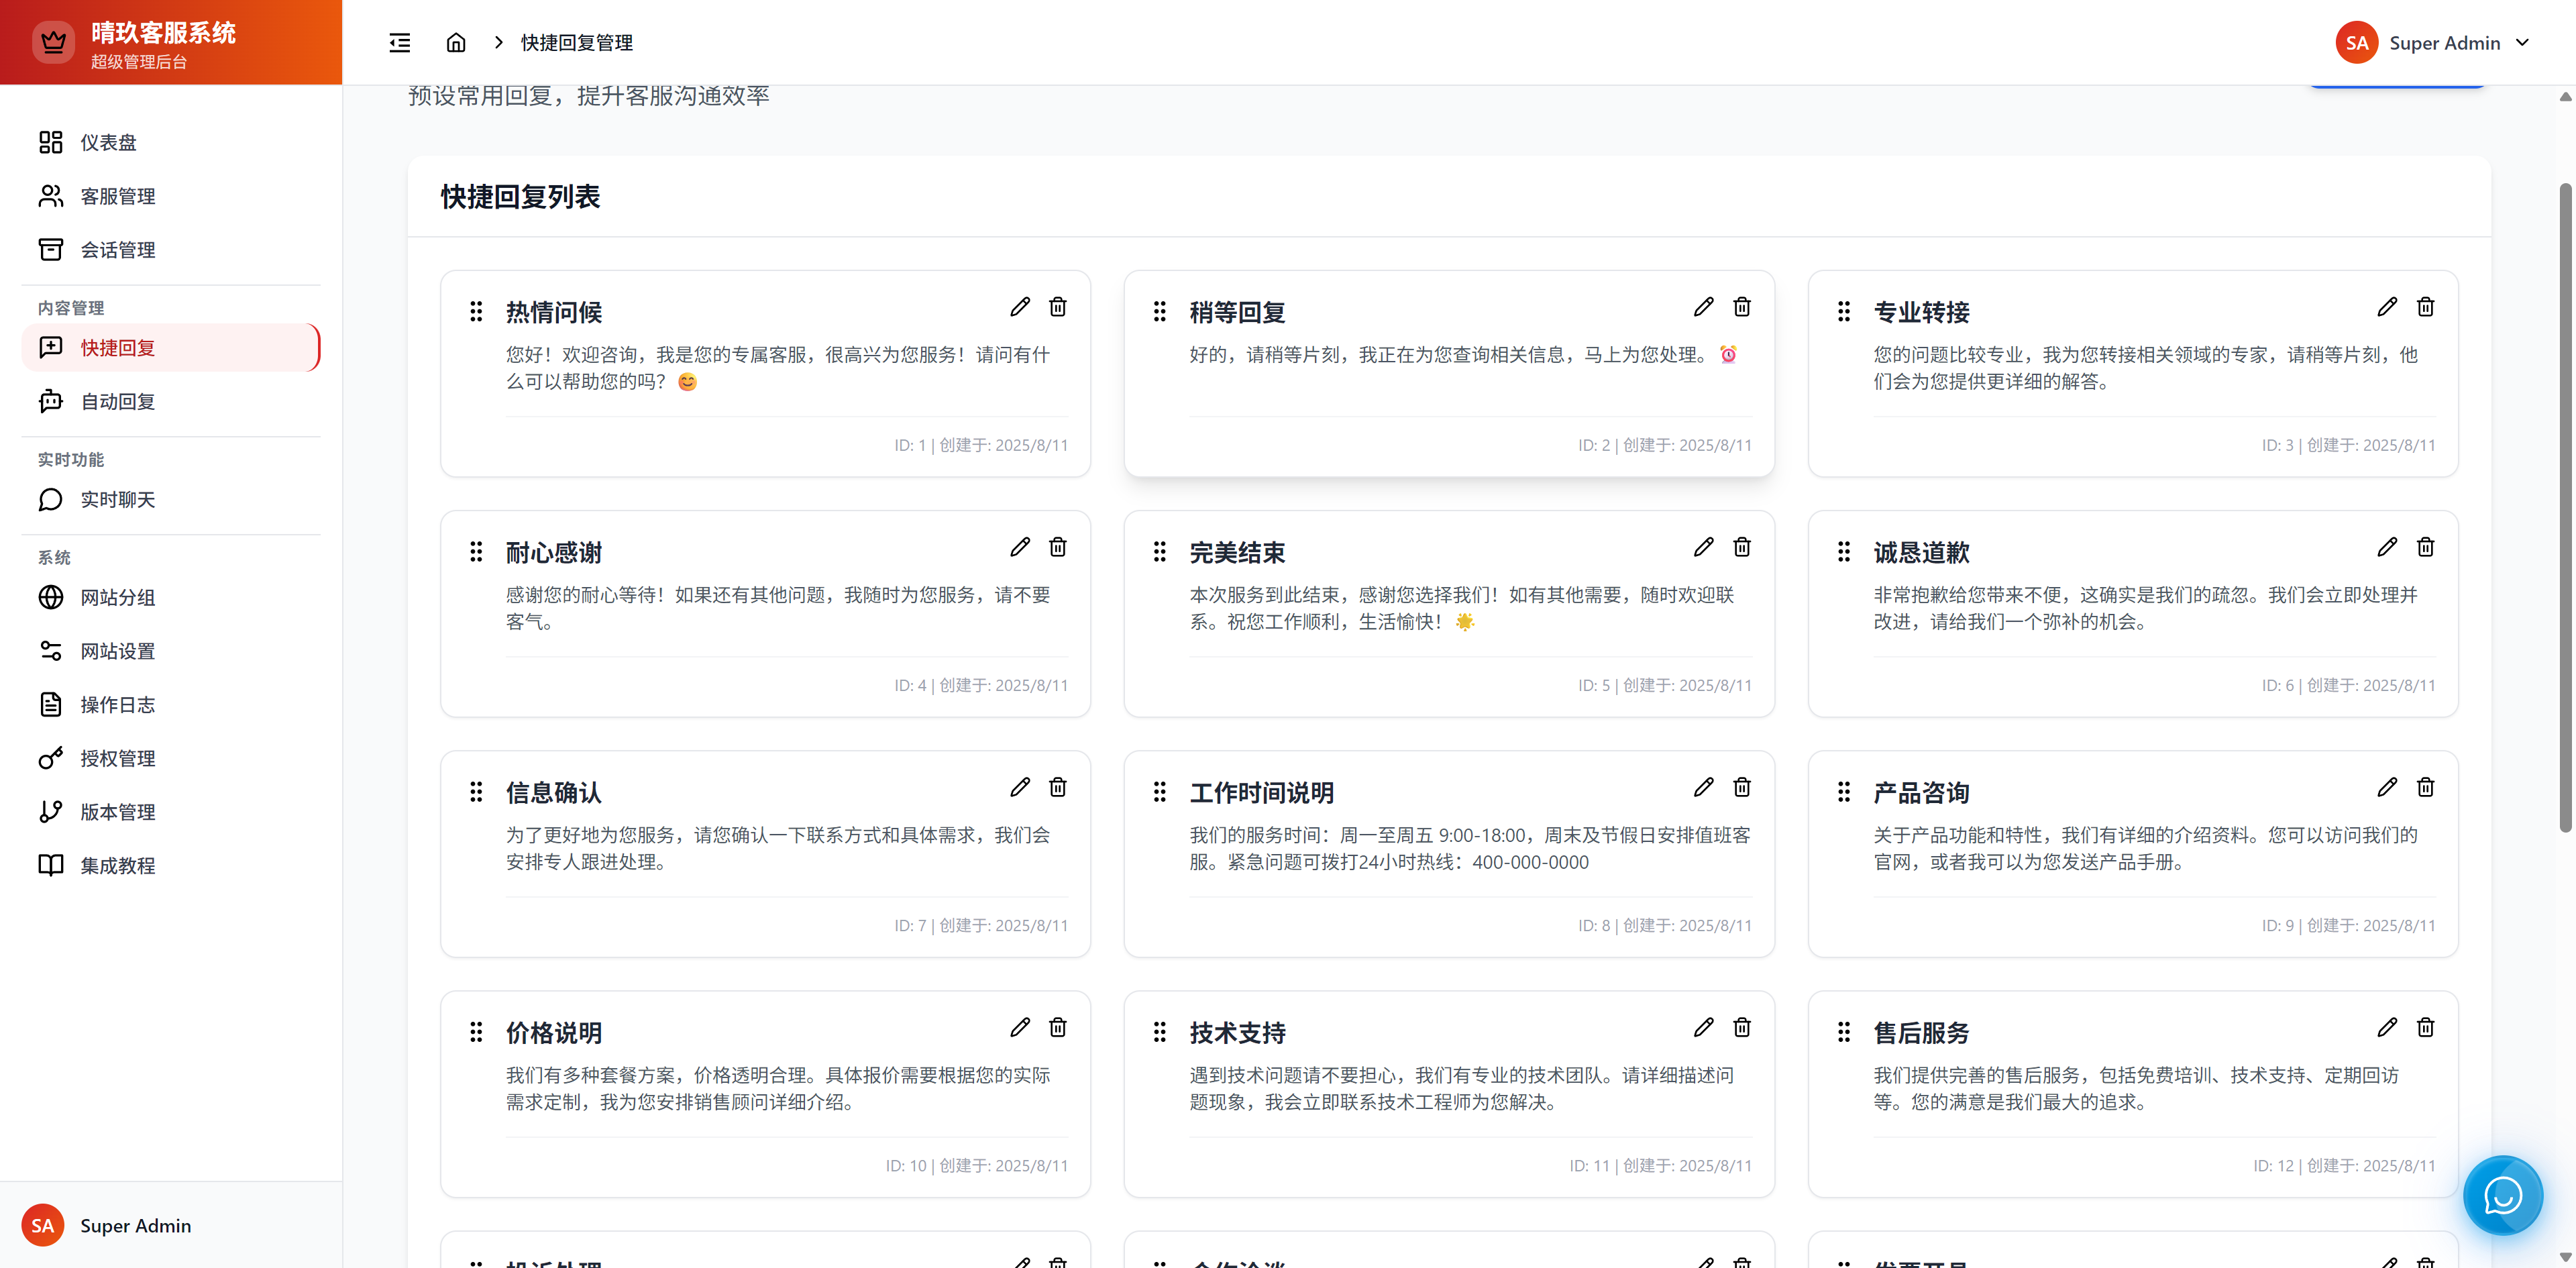This screenshot has width=2576, height=1268.
Task: Open 网站设置 in sidebar
Action: pyautogui.click(x=117, y=651)
